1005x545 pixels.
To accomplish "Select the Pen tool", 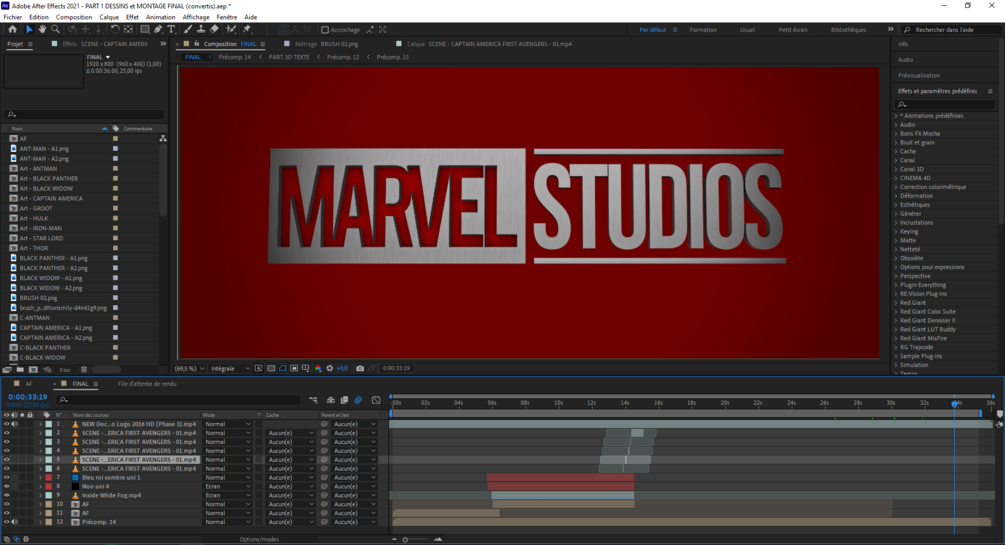I will pyautogui.click(x=158, y=29).
